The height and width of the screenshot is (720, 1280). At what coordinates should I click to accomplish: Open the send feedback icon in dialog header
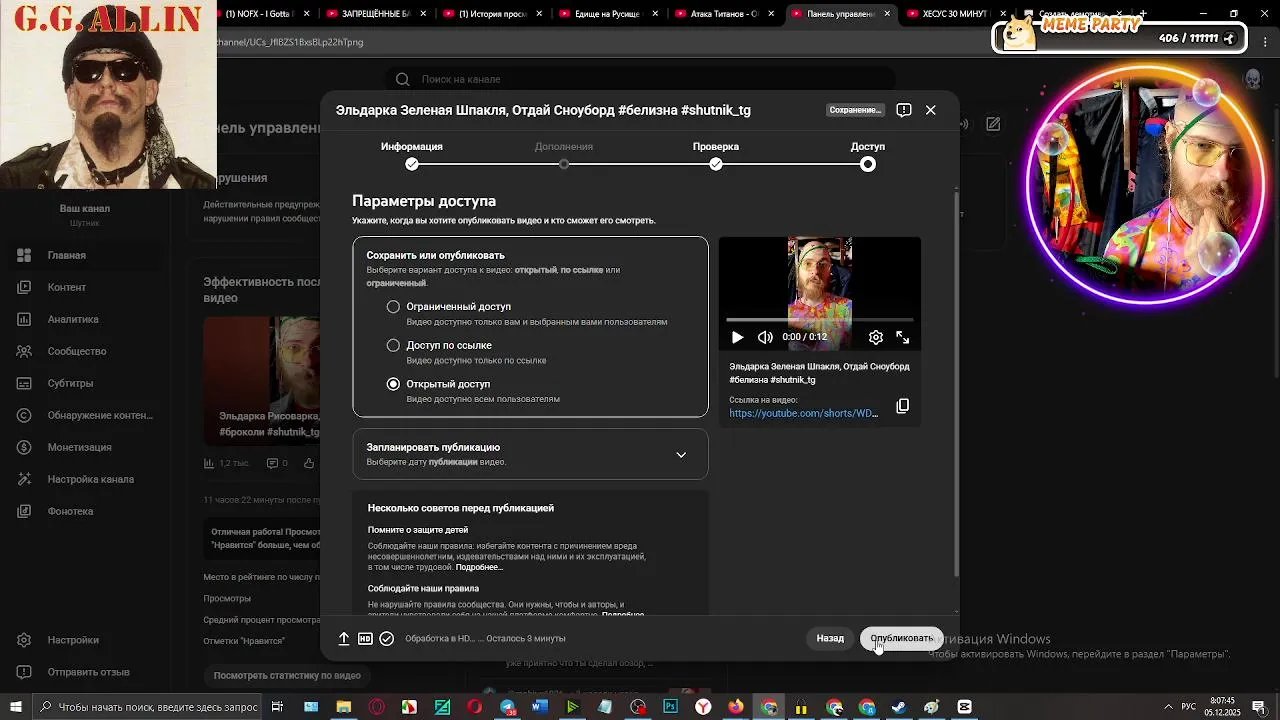coord(904,110)
